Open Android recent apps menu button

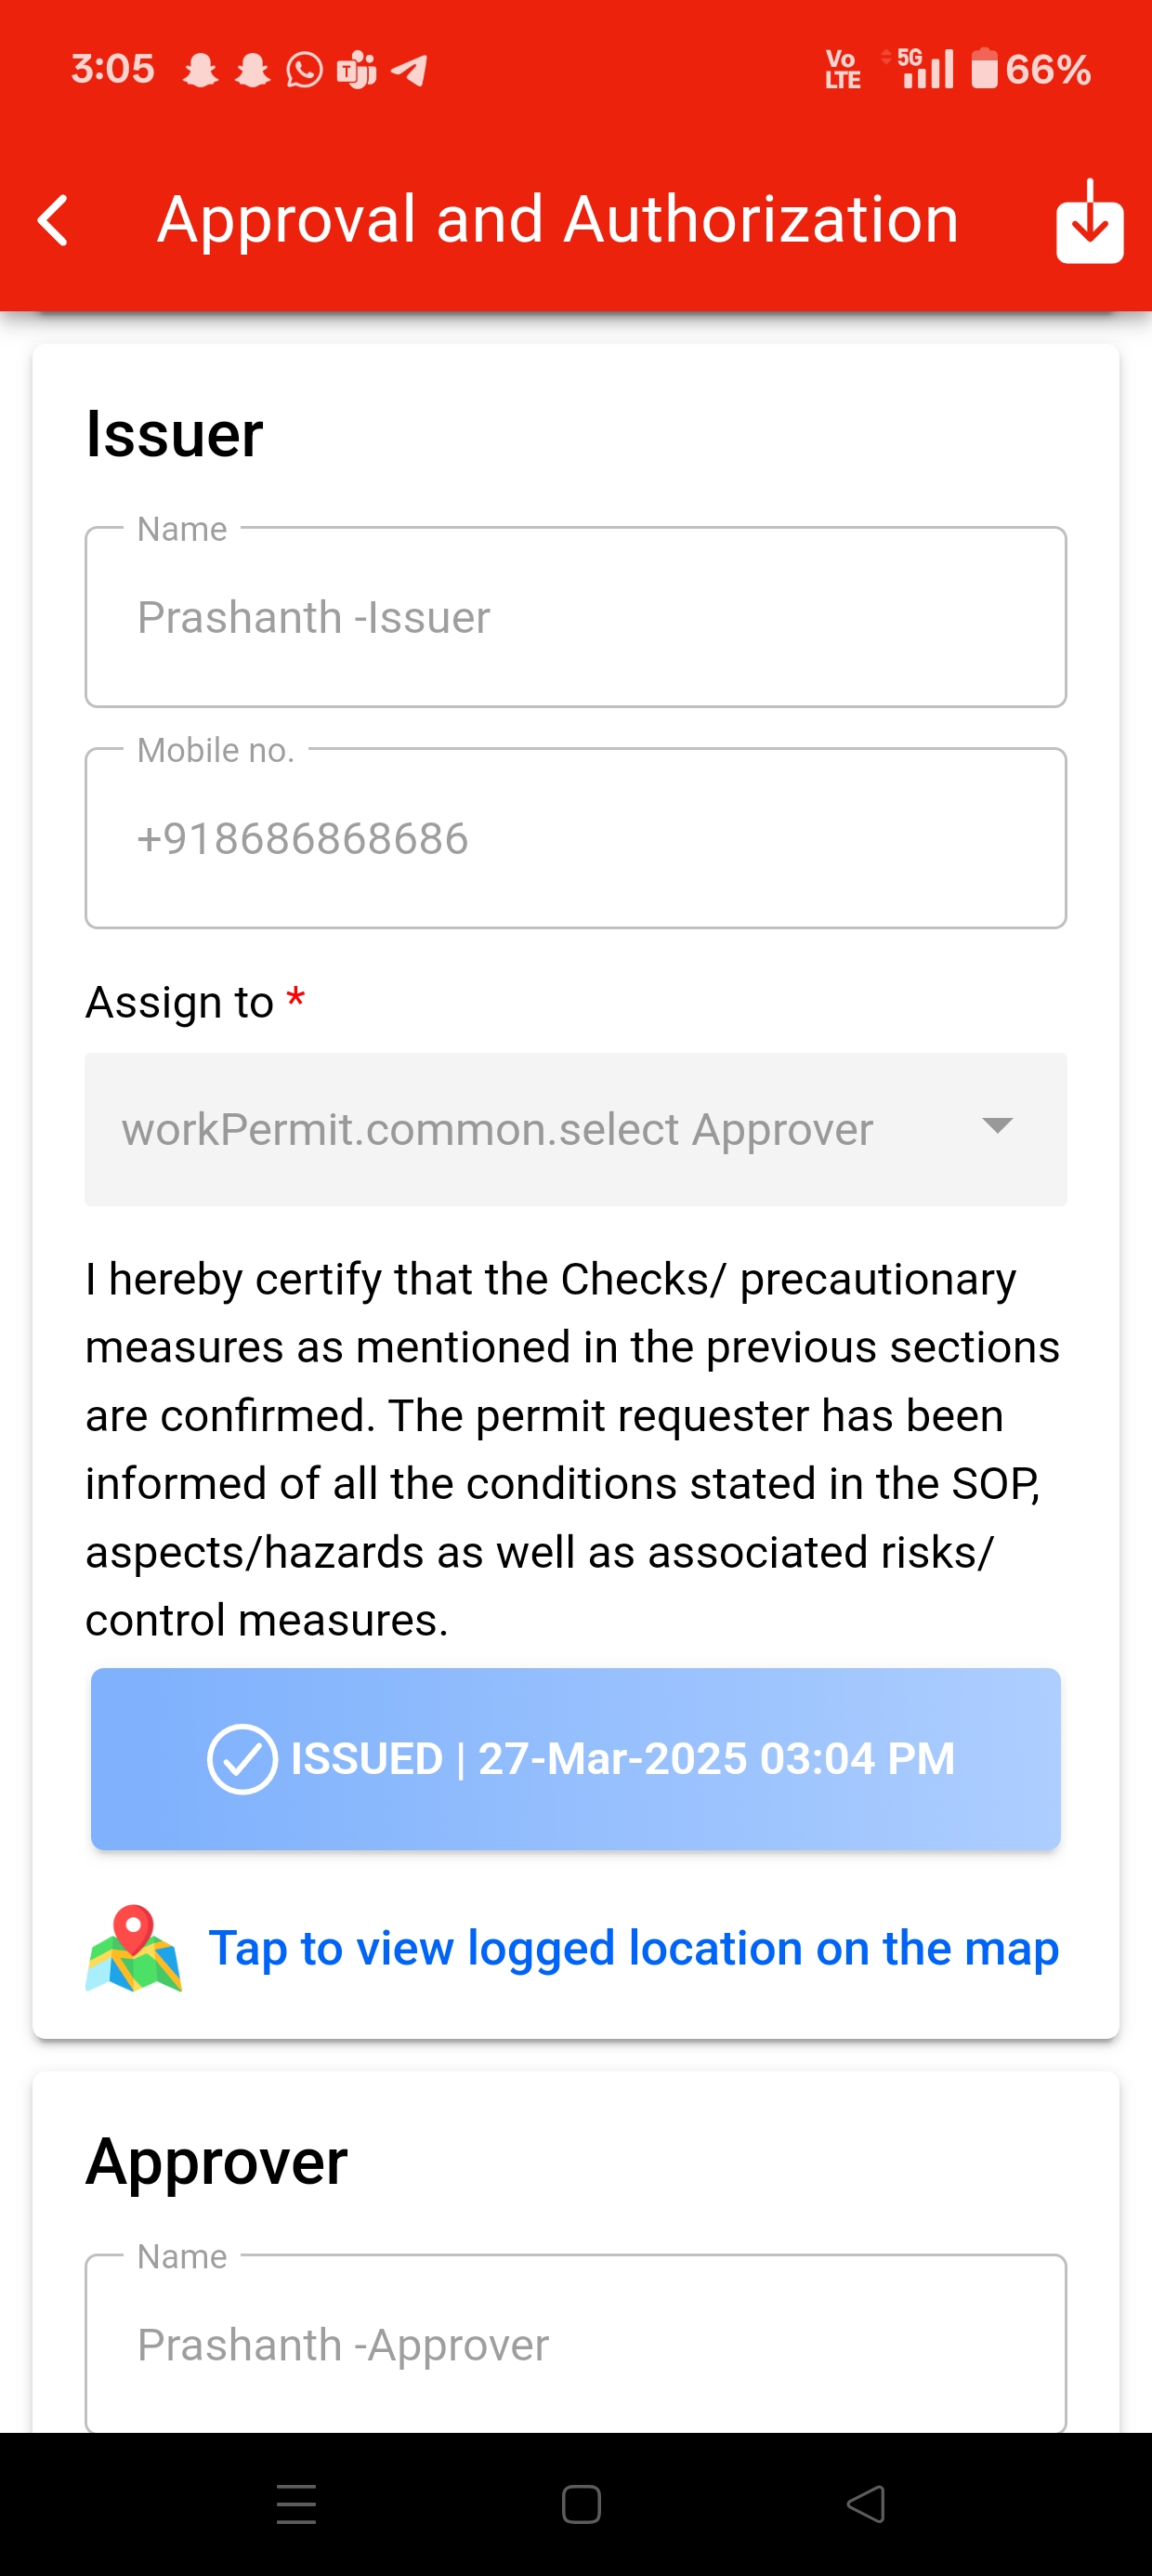[x=296, y=2504]
